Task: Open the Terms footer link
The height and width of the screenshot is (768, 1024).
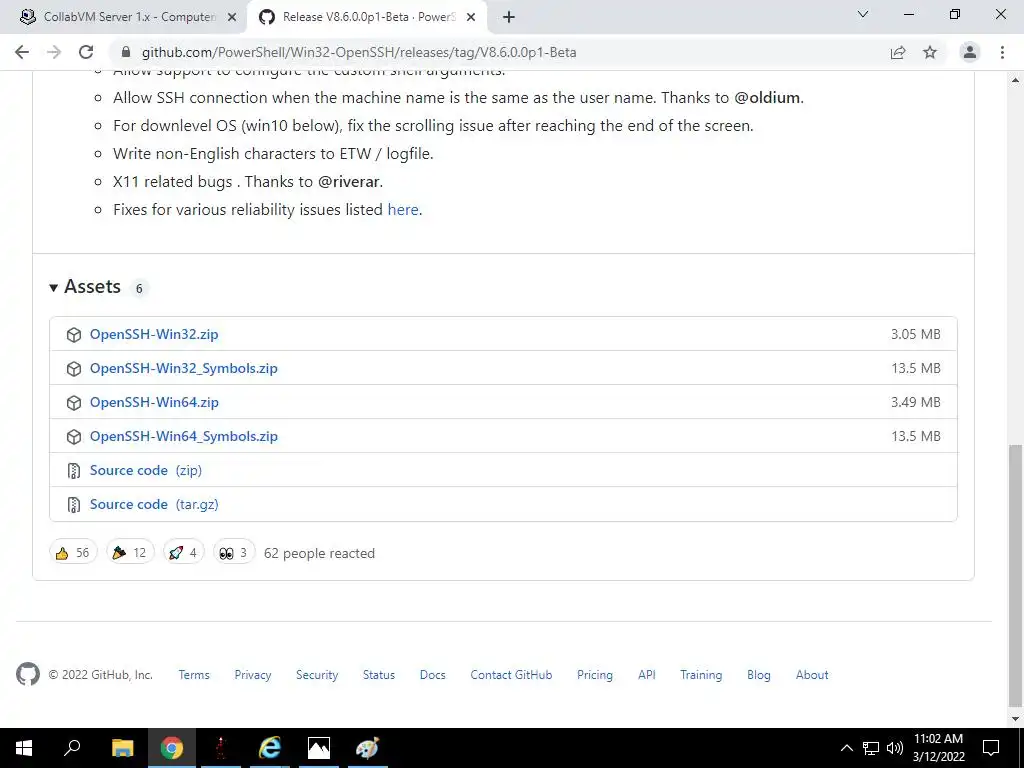Action: click(x=194, y=675)
